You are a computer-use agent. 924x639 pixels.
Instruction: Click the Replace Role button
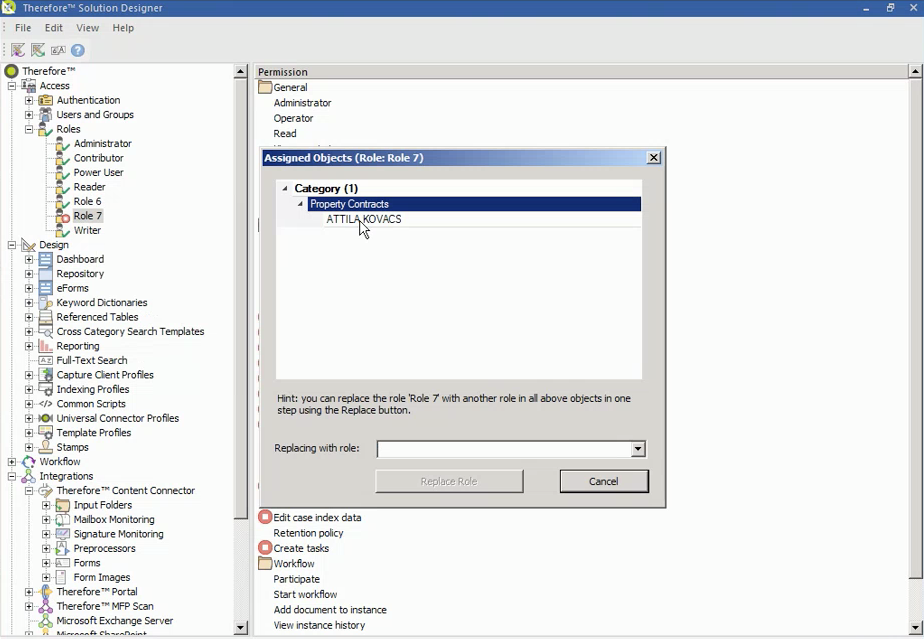click(x=448, y=481)
